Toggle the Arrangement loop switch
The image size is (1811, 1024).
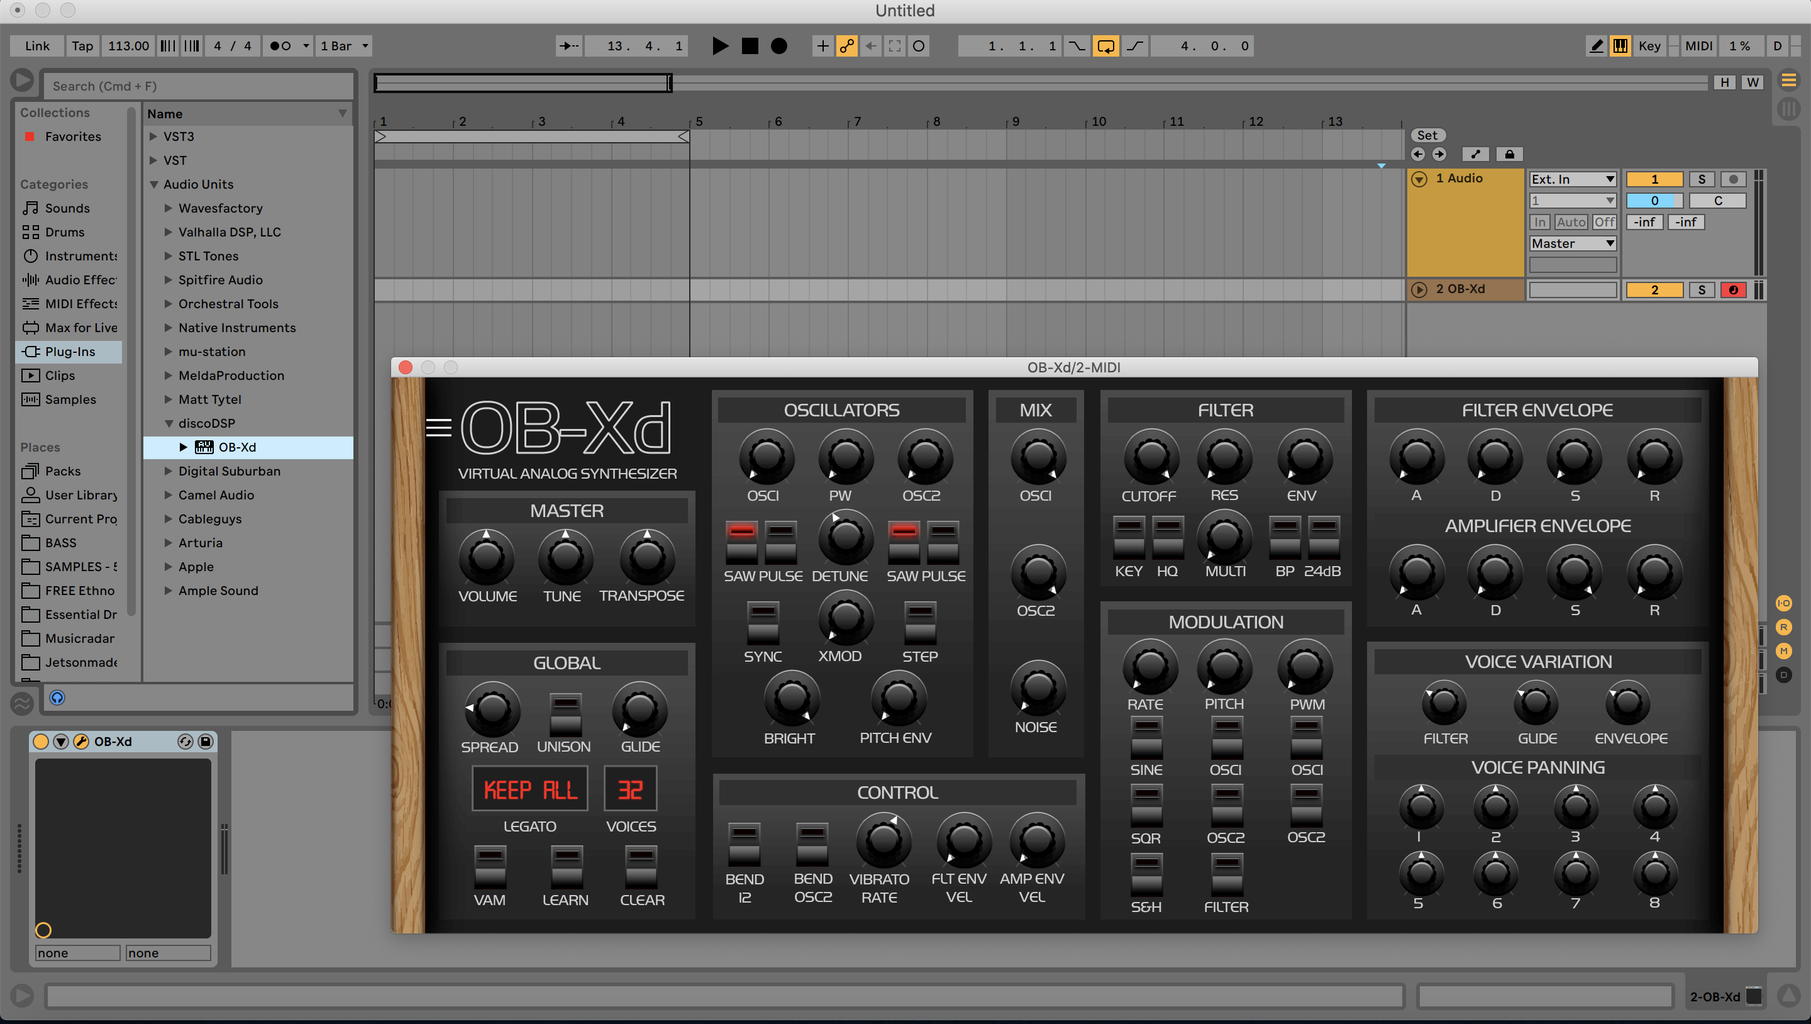1105,46
